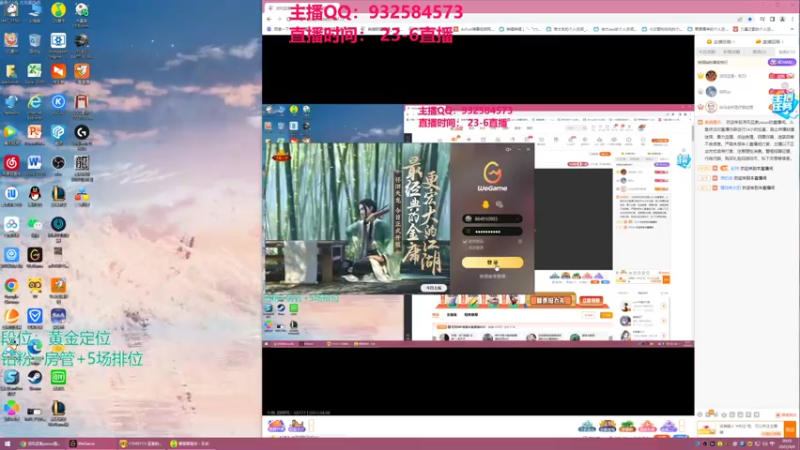Open the WeChat desktop icon

[x=35, y=224]
